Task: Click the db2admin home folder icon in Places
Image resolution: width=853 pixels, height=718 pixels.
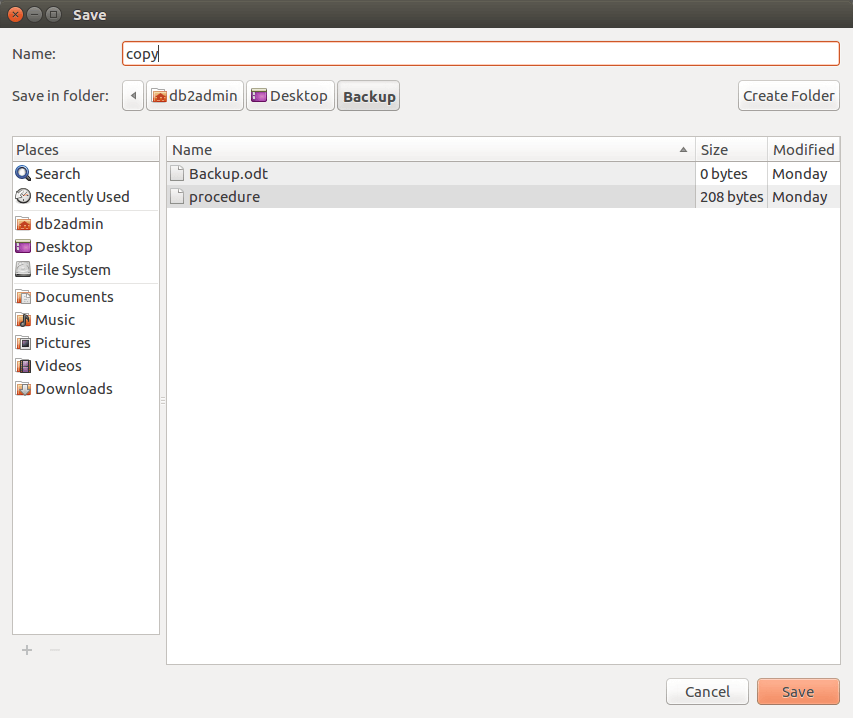Action: [x=24, y=224]
